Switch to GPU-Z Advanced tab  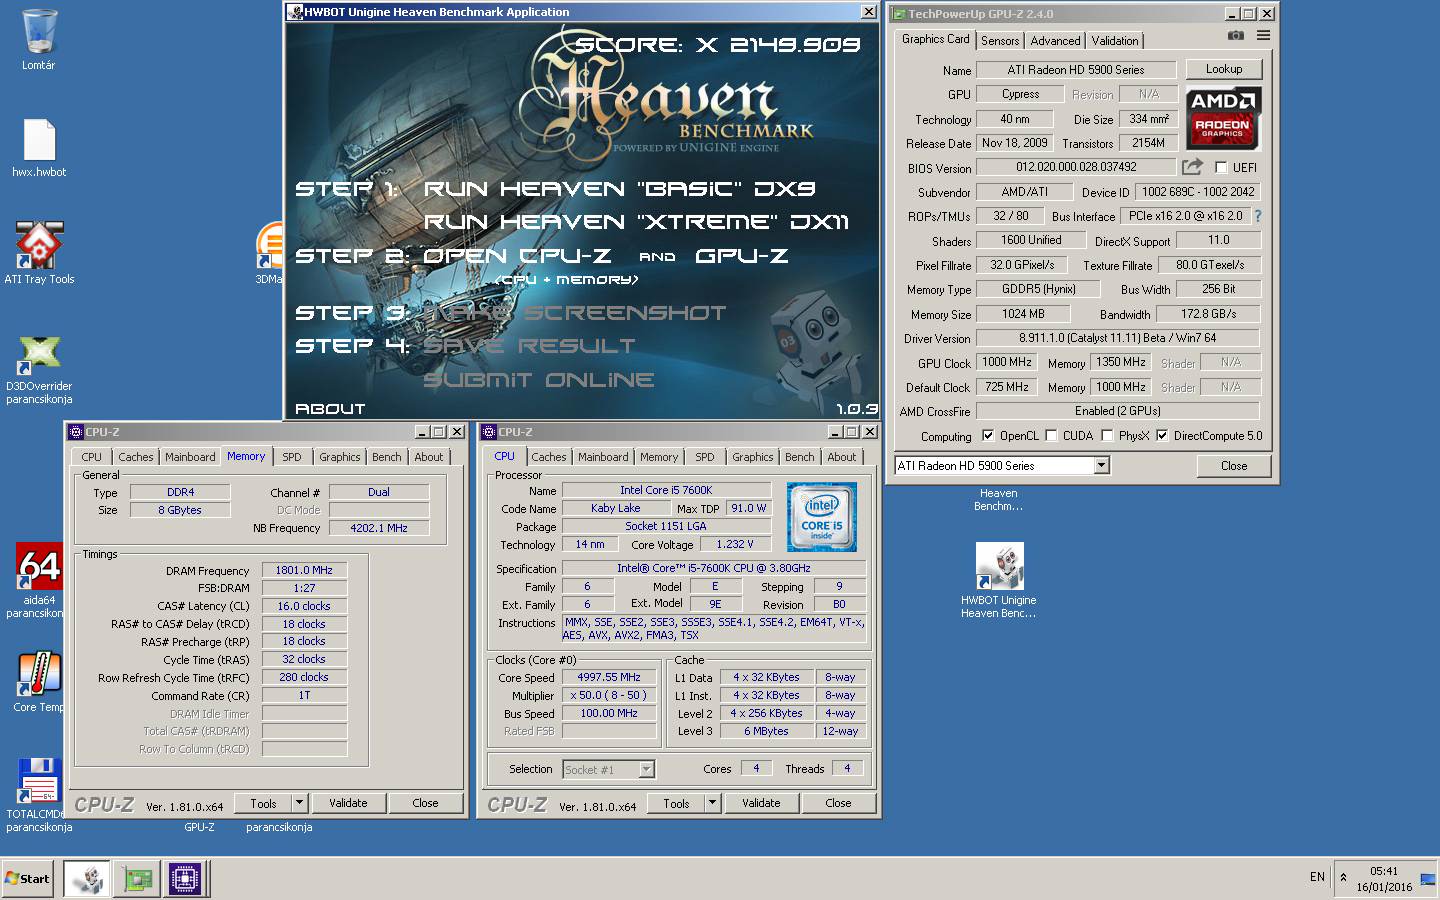1055,40
